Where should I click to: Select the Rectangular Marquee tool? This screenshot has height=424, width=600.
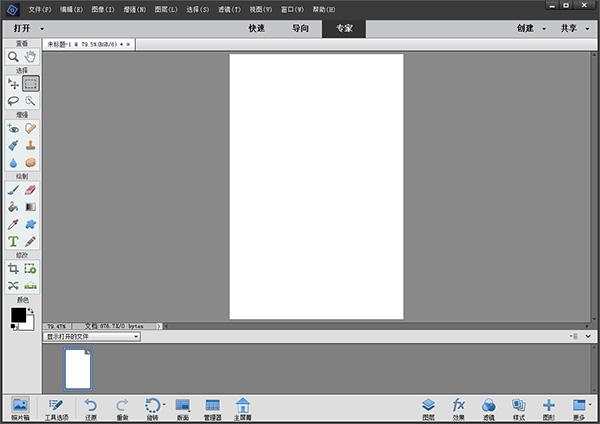pyautogui.click(x=31, y=84)
